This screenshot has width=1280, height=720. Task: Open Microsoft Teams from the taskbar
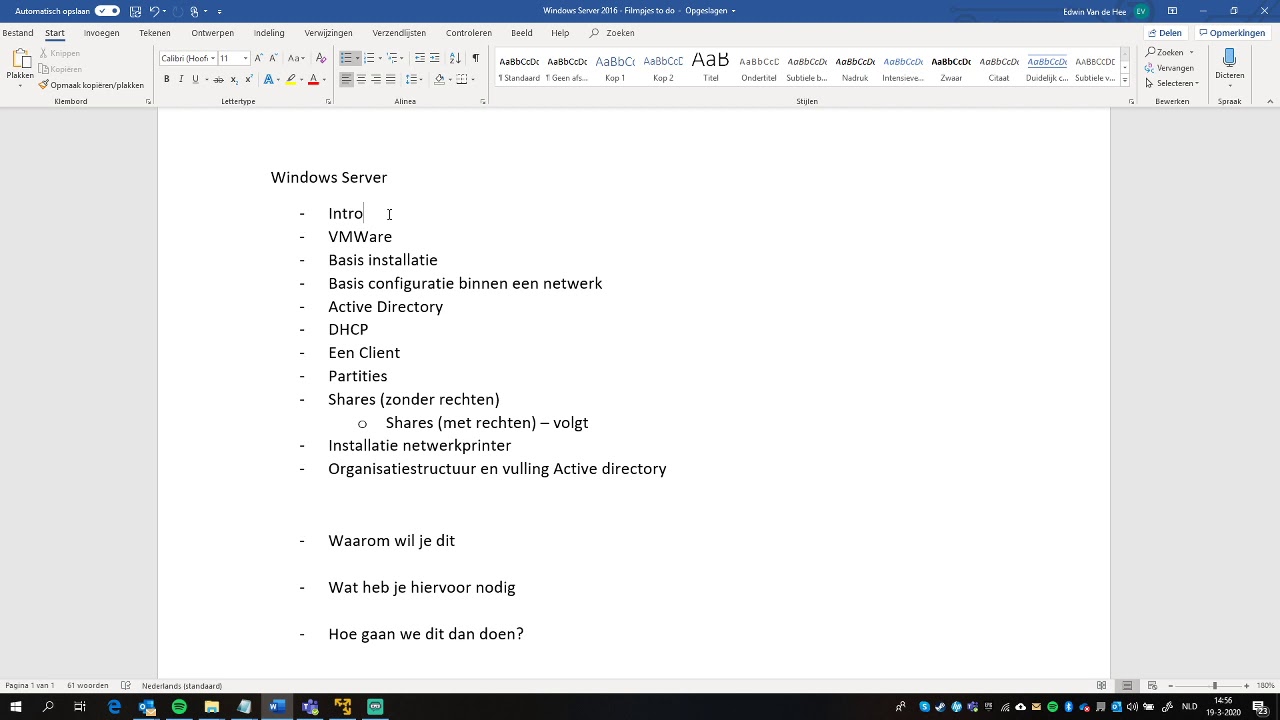310,707
